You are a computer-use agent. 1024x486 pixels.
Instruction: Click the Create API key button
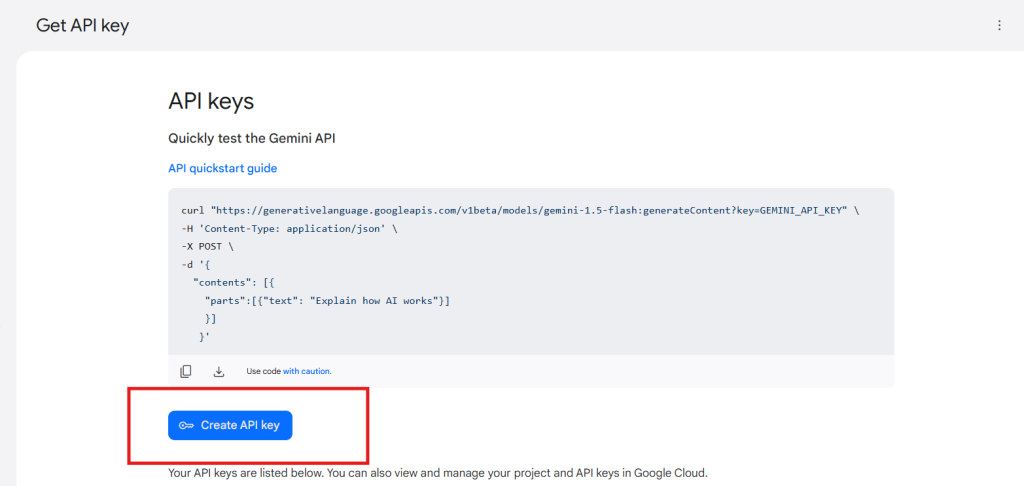coord(230,425)
